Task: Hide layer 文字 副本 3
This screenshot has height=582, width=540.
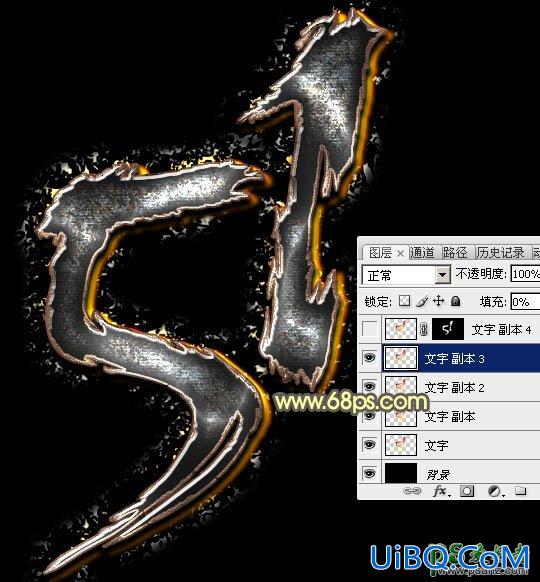Action: (x=369, y=358)
